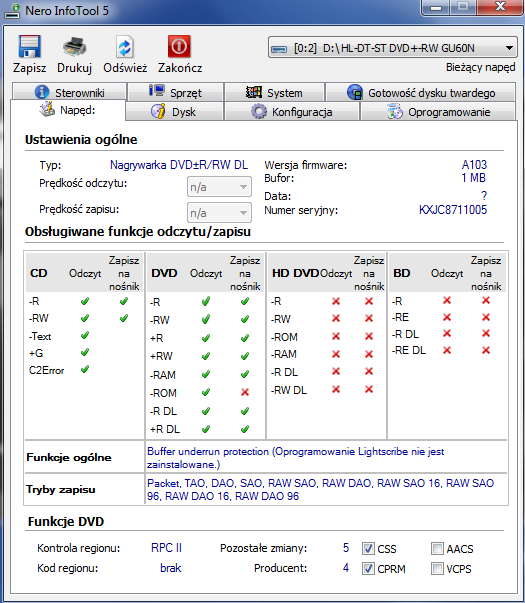
Task: Select the Napęd tab
Action: coord(68,110)
